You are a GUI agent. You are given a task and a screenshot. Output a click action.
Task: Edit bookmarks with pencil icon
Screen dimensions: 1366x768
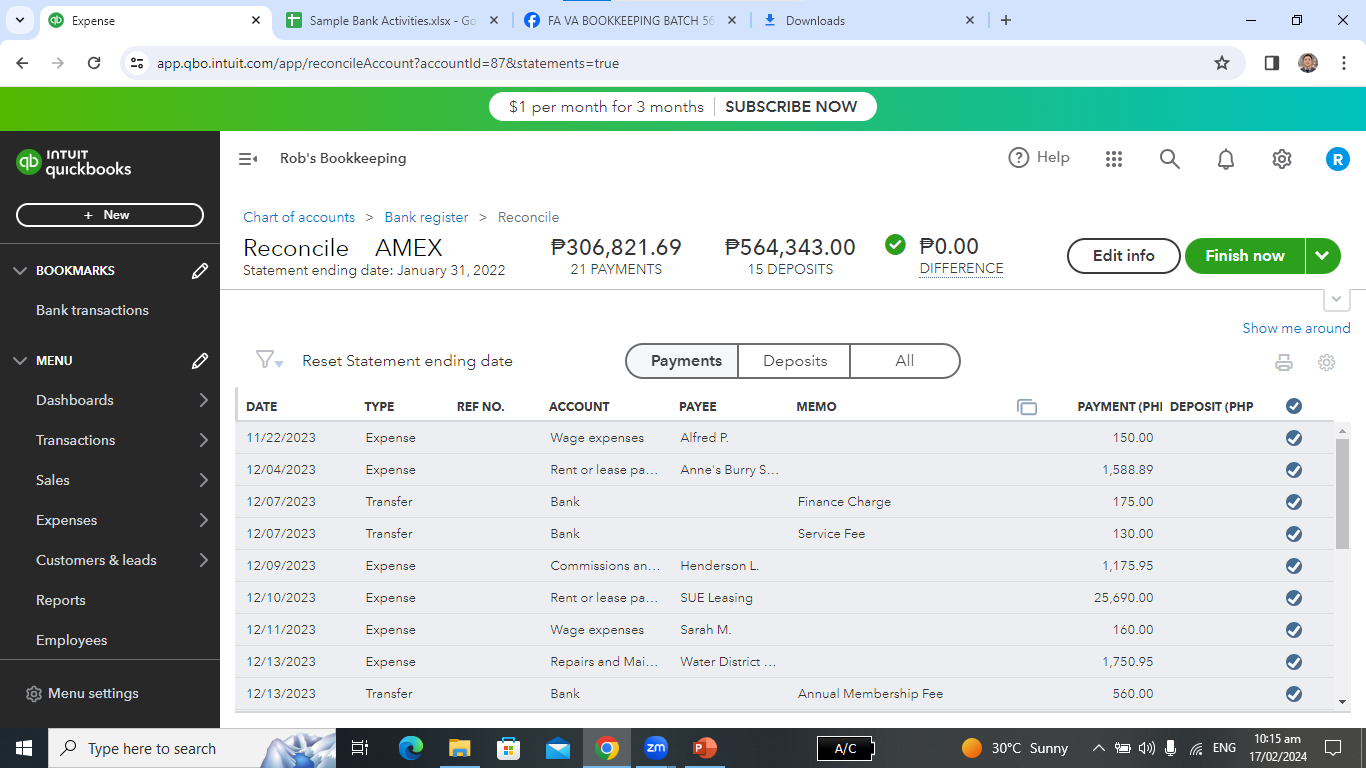200,271
